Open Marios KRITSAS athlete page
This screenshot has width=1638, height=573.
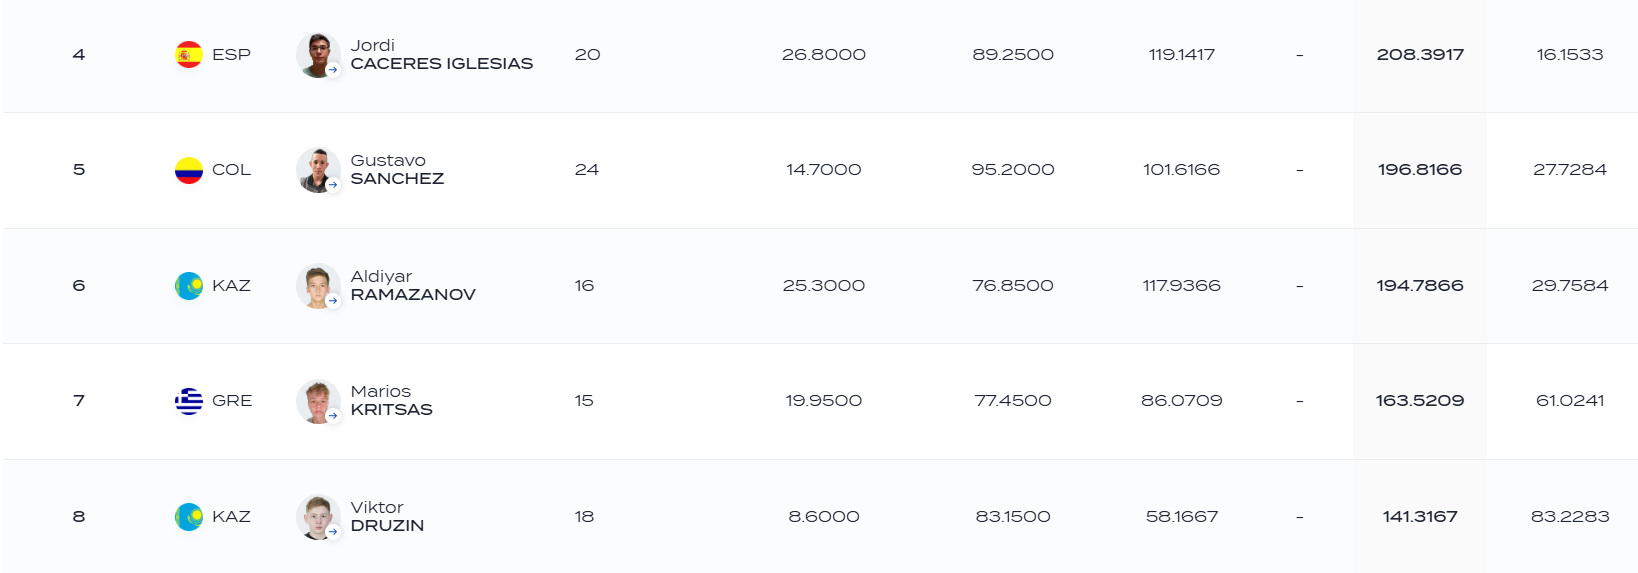391,400
